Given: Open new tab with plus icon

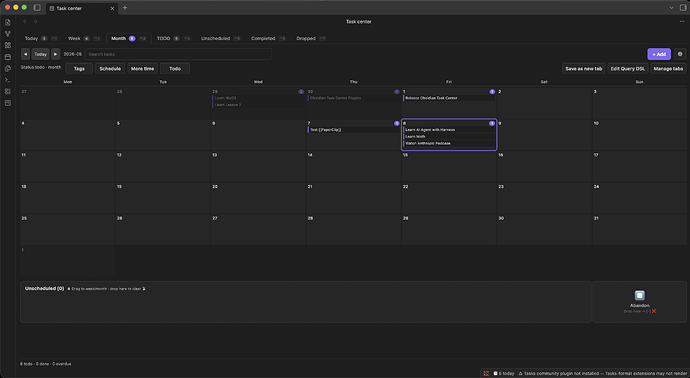Looking at the screenshot, I should point(125,7).
